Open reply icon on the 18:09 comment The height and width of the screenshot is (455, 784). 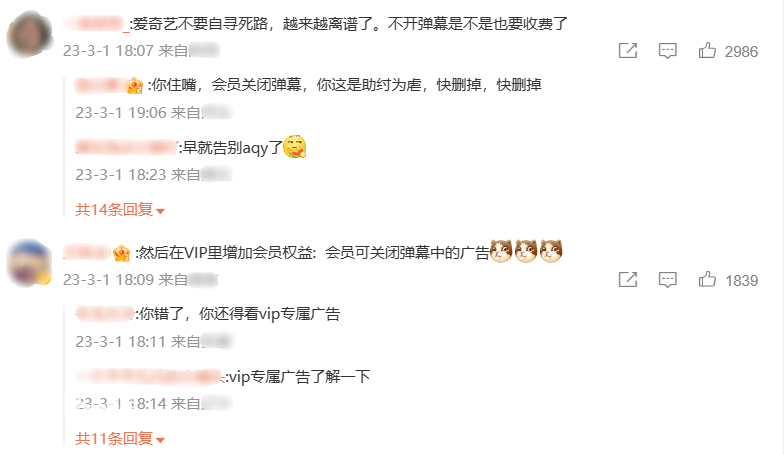click(x=668, y=280)
